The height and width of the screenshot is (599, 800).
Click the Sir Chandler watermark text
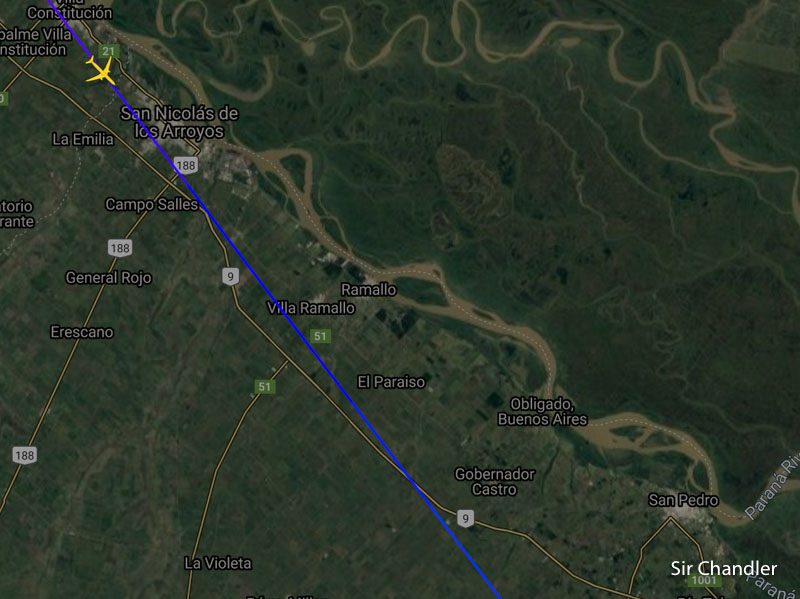click(x=723, y=568)
